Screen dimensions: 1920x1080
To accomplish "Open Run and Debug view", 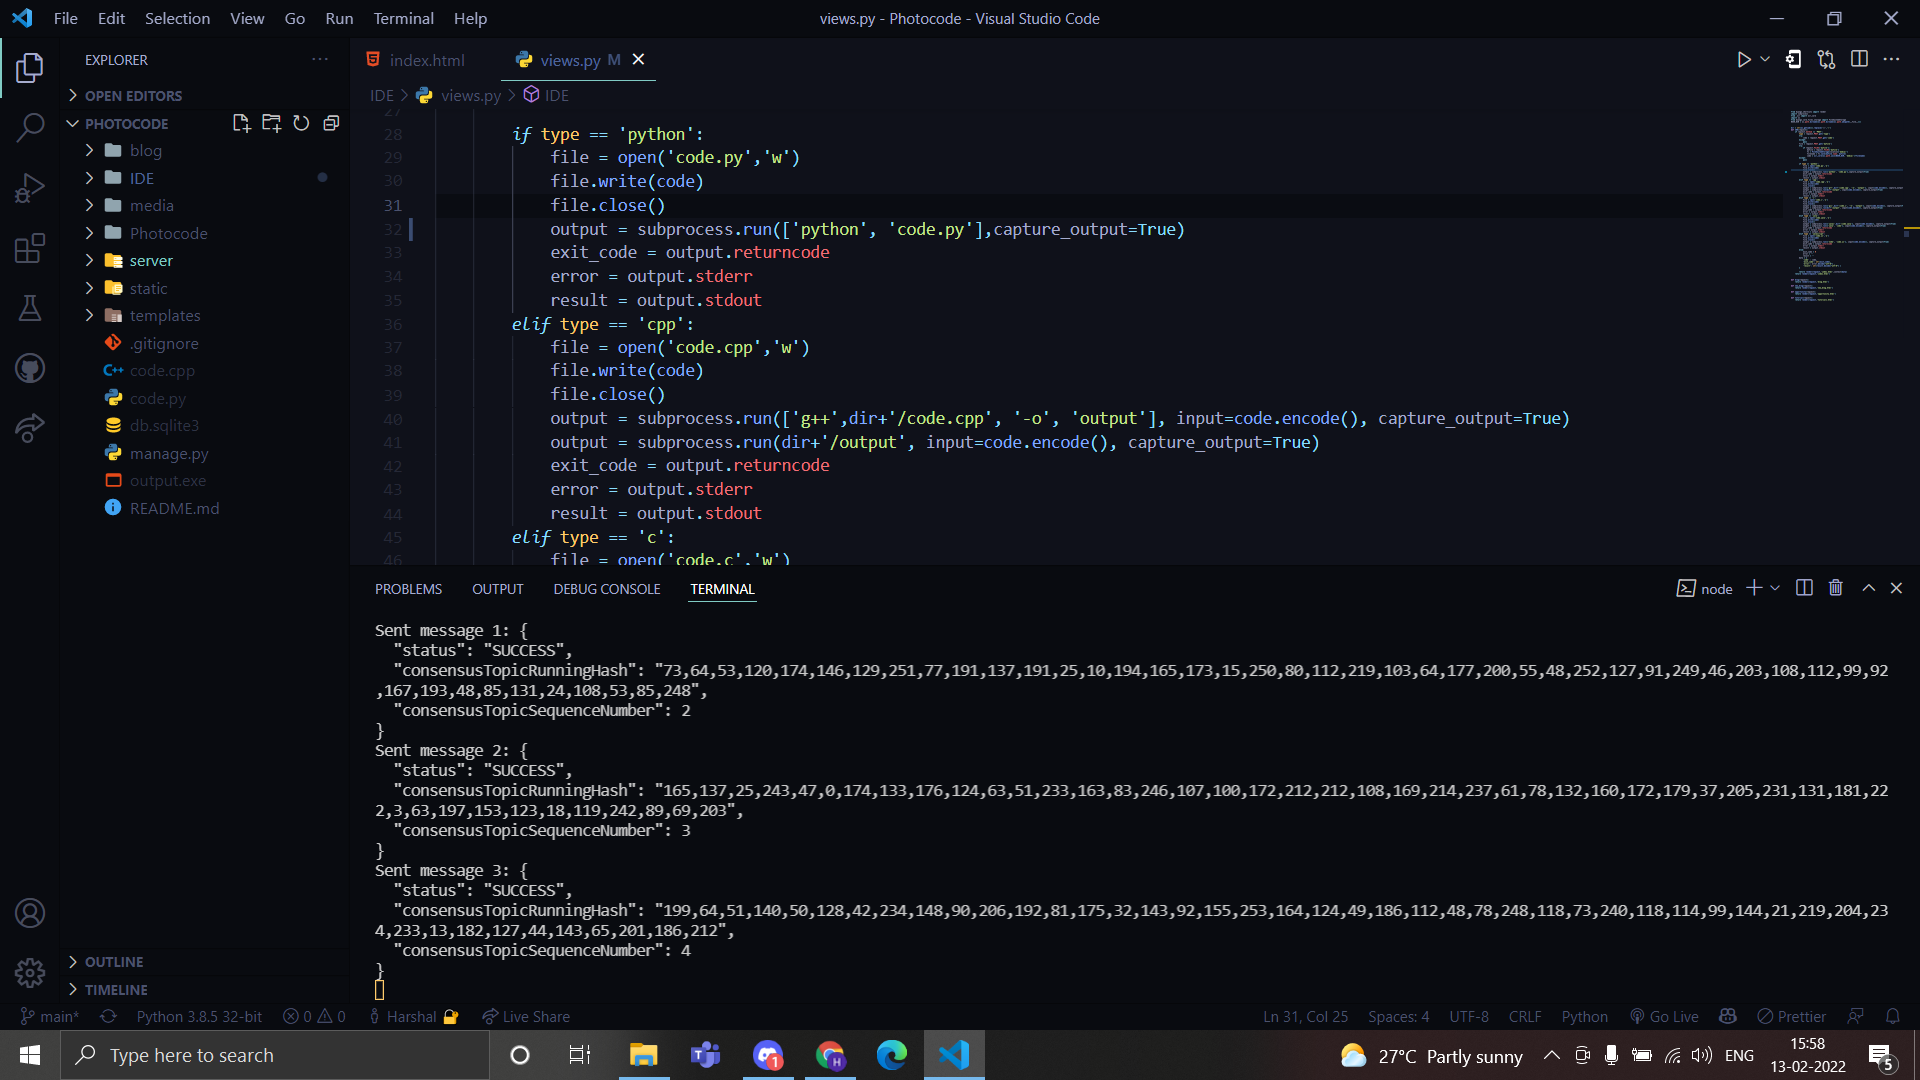I will click(x=30, y=188).
